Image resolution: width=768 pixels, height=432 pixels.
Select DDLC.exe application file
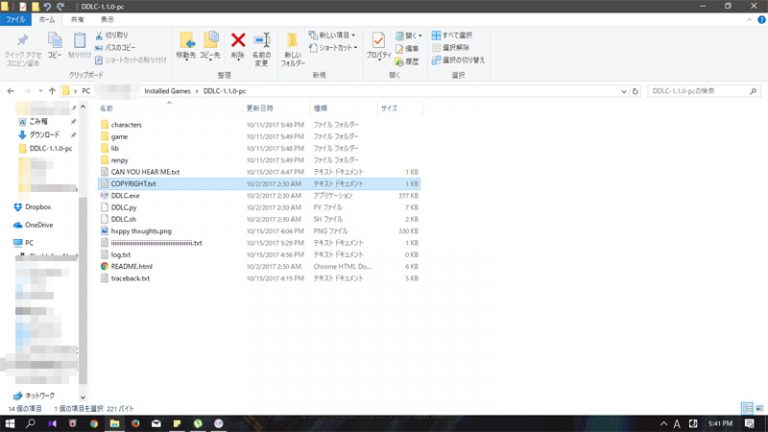click(x=125, y=195)
